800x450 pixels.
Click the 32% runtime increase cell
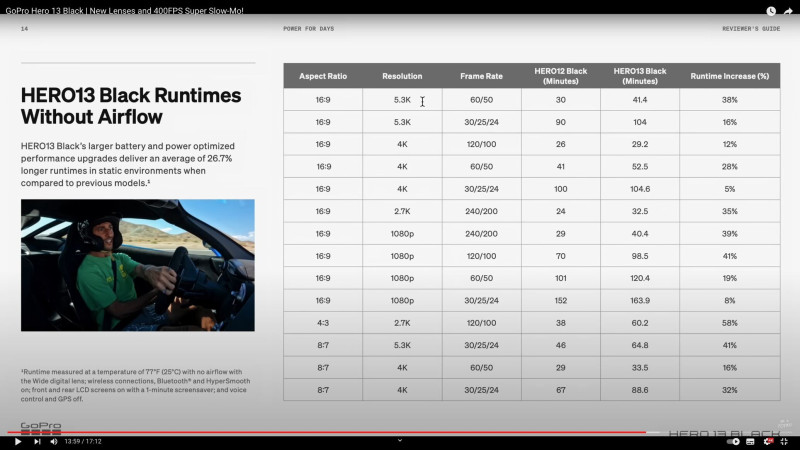tap(730, 390)
